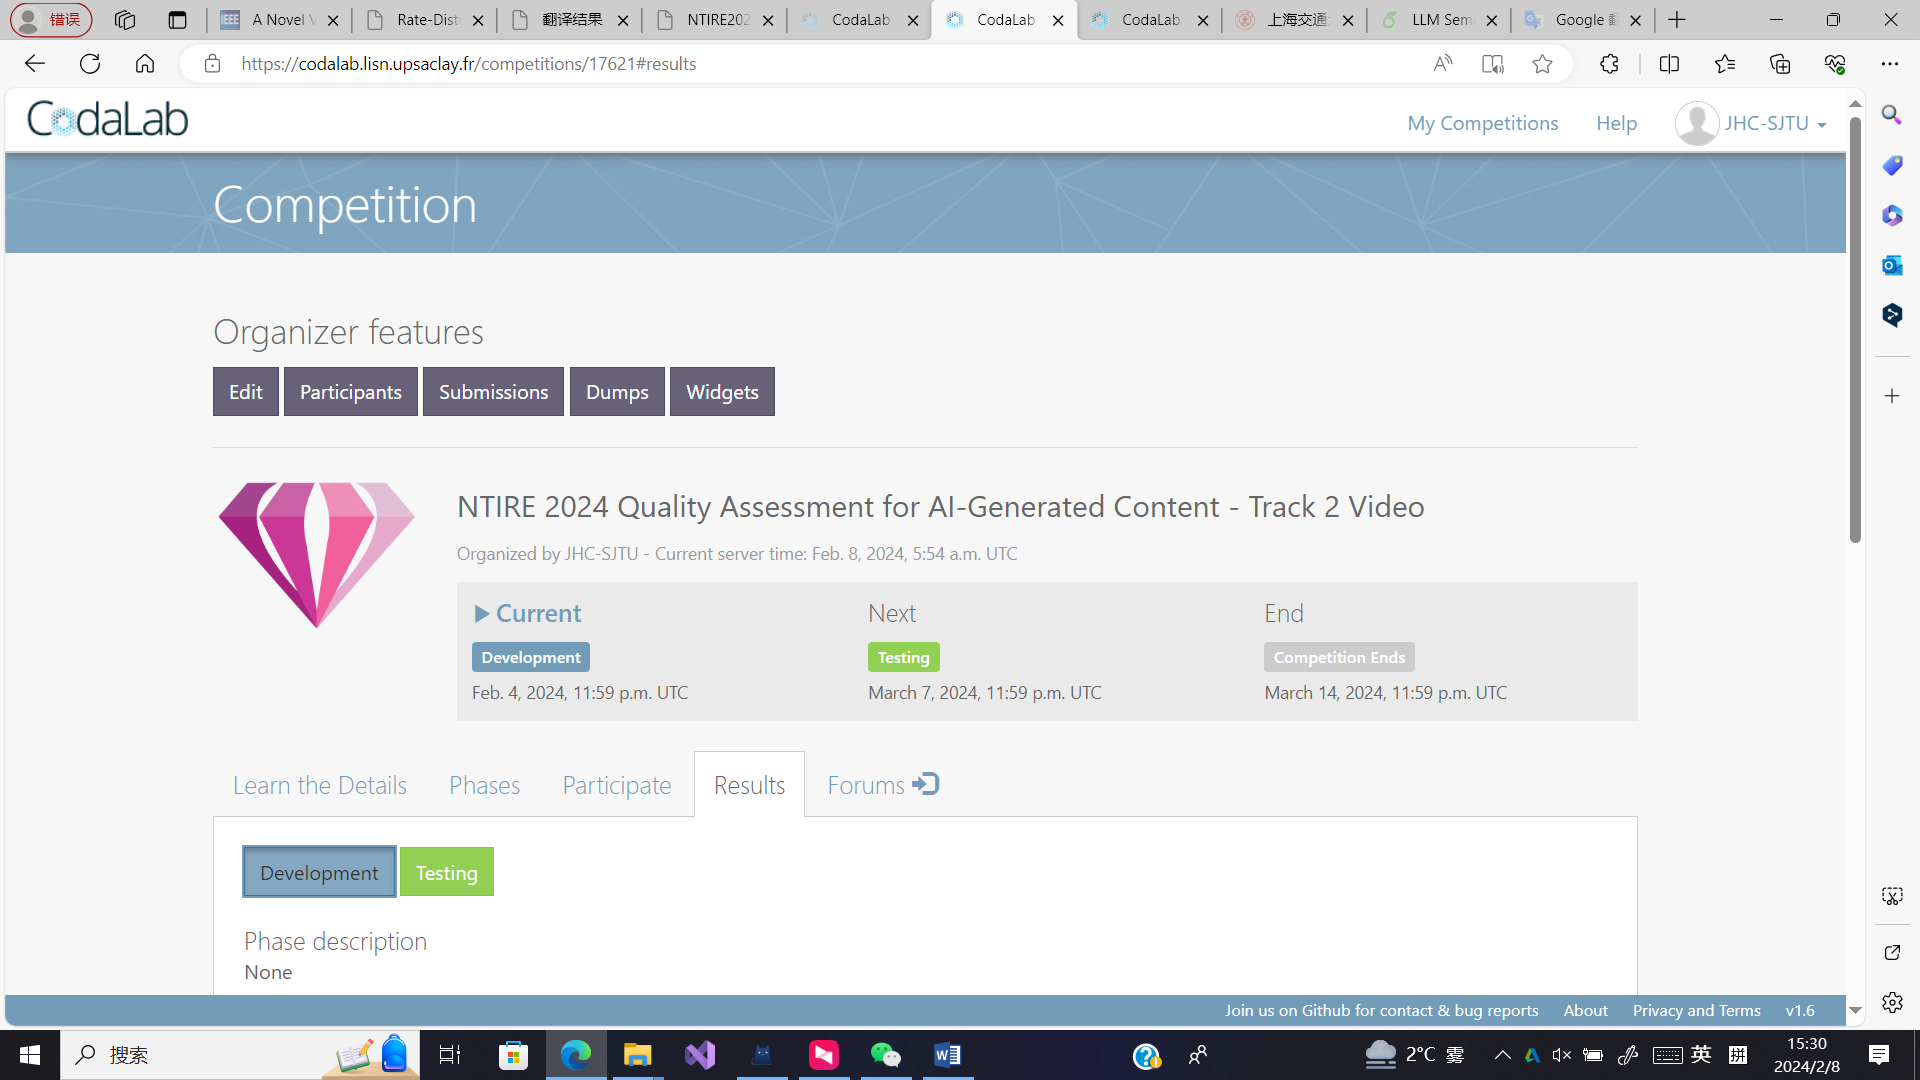Open the Participate competition section
1920x1080 pixels.
pyautogui.click(x=616, y=783)
